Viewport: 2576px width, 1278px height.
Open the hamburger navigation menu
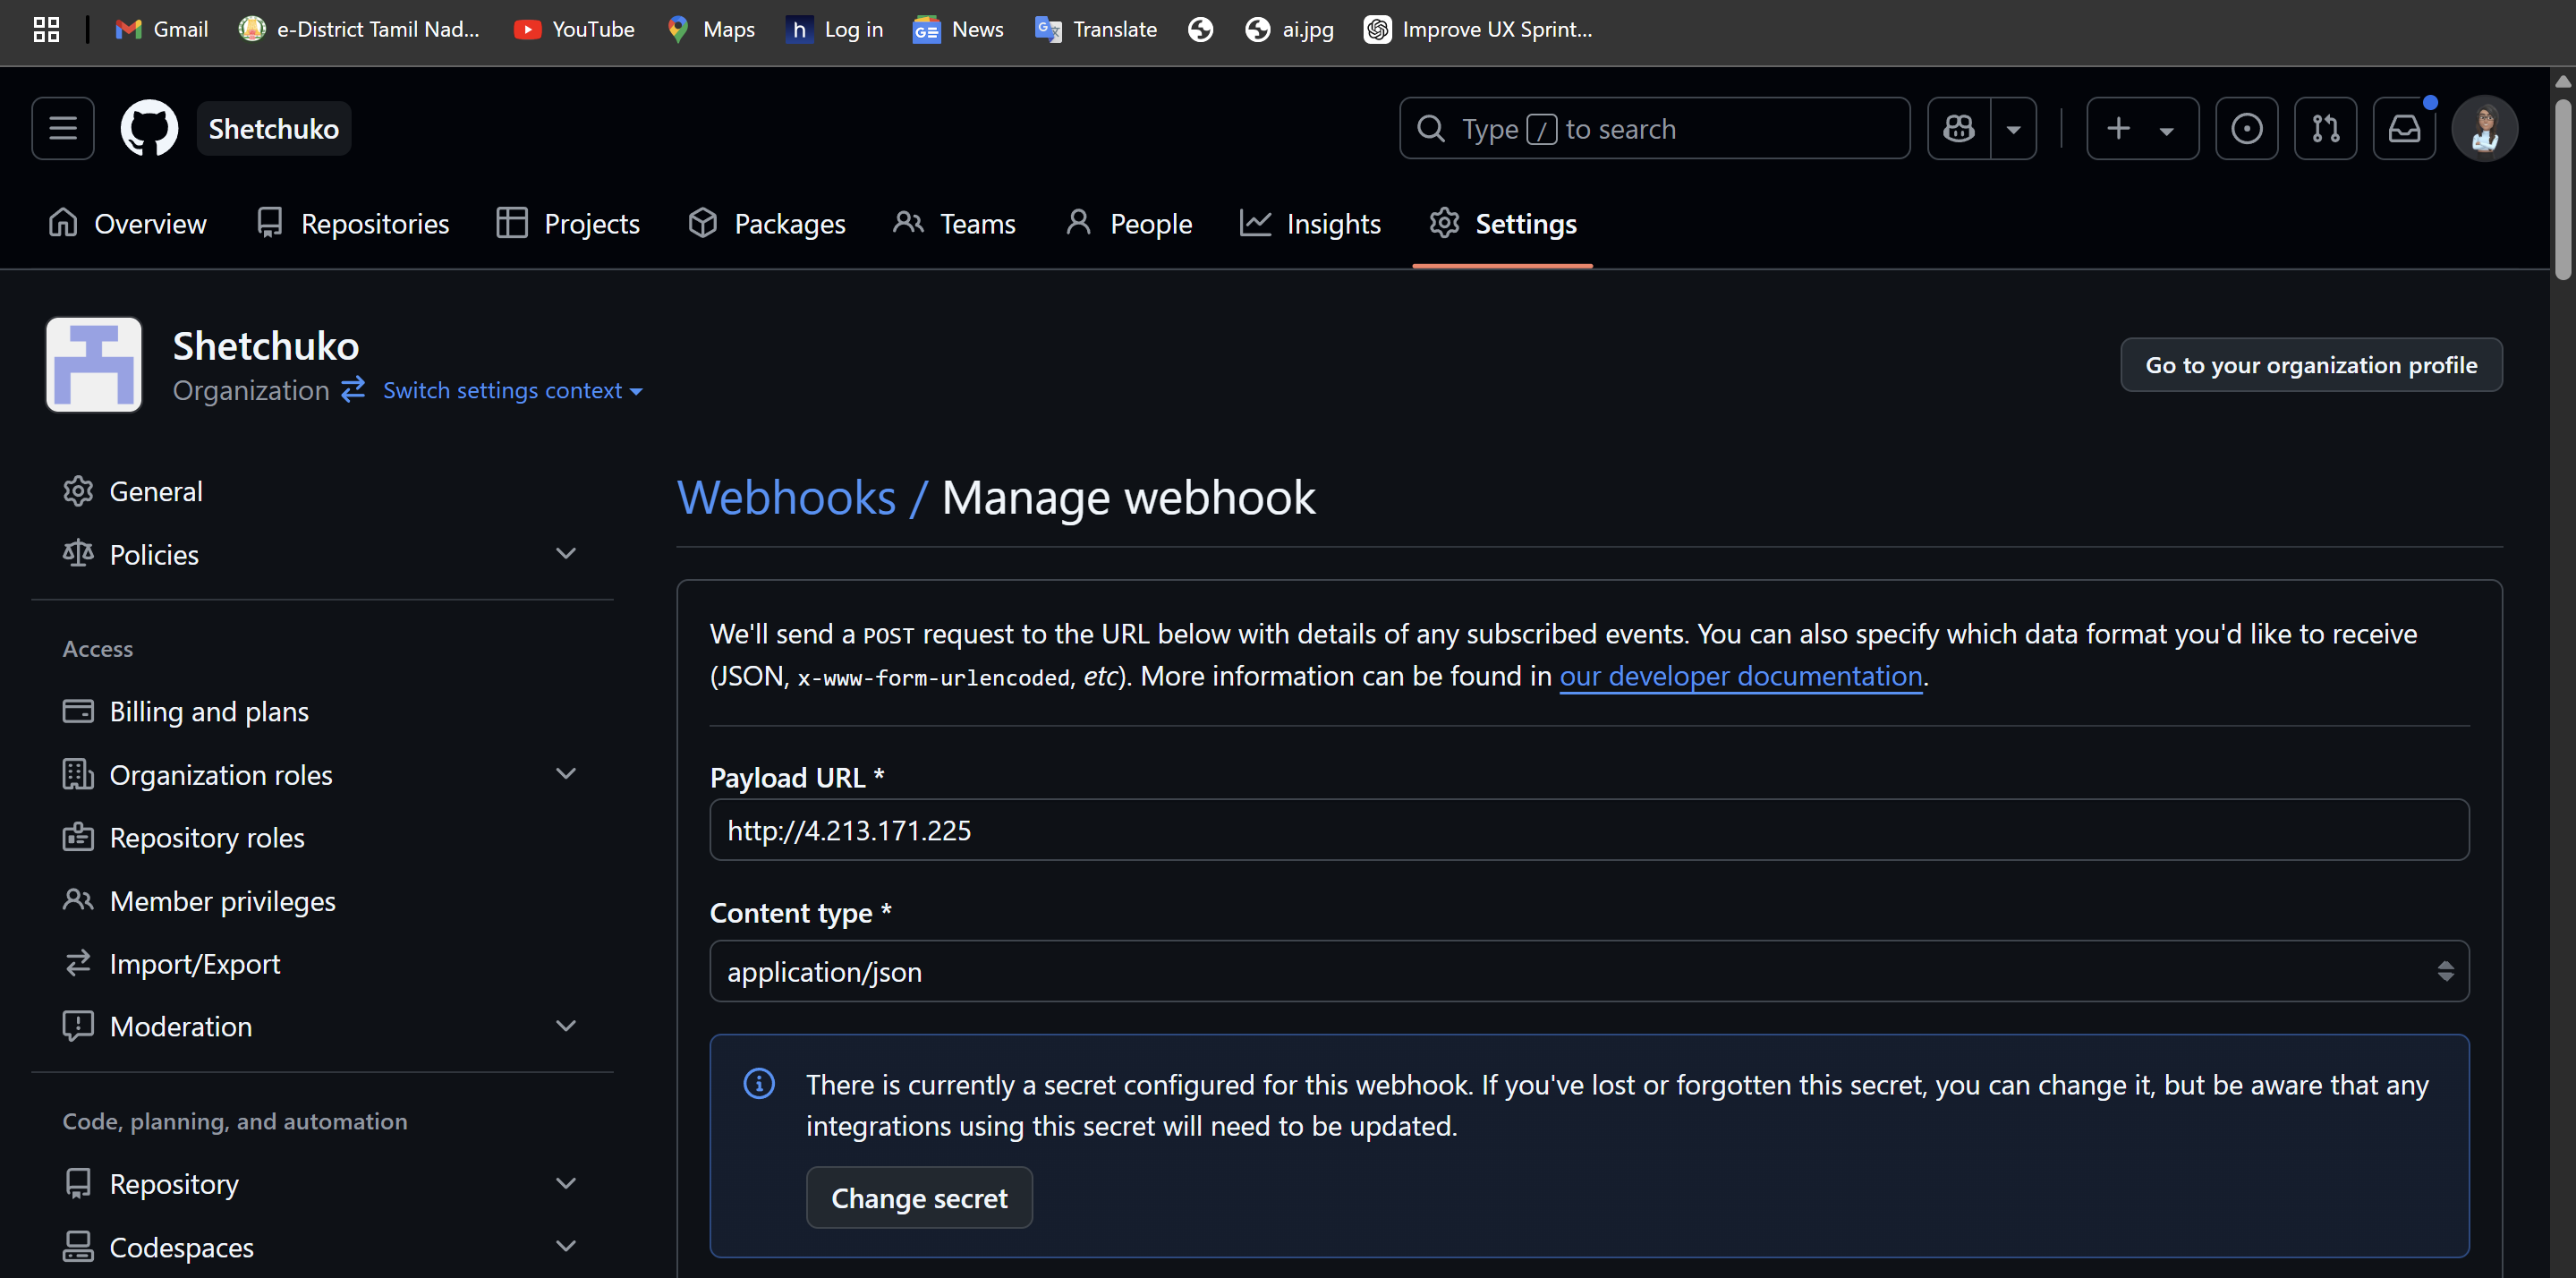[63, 128]
